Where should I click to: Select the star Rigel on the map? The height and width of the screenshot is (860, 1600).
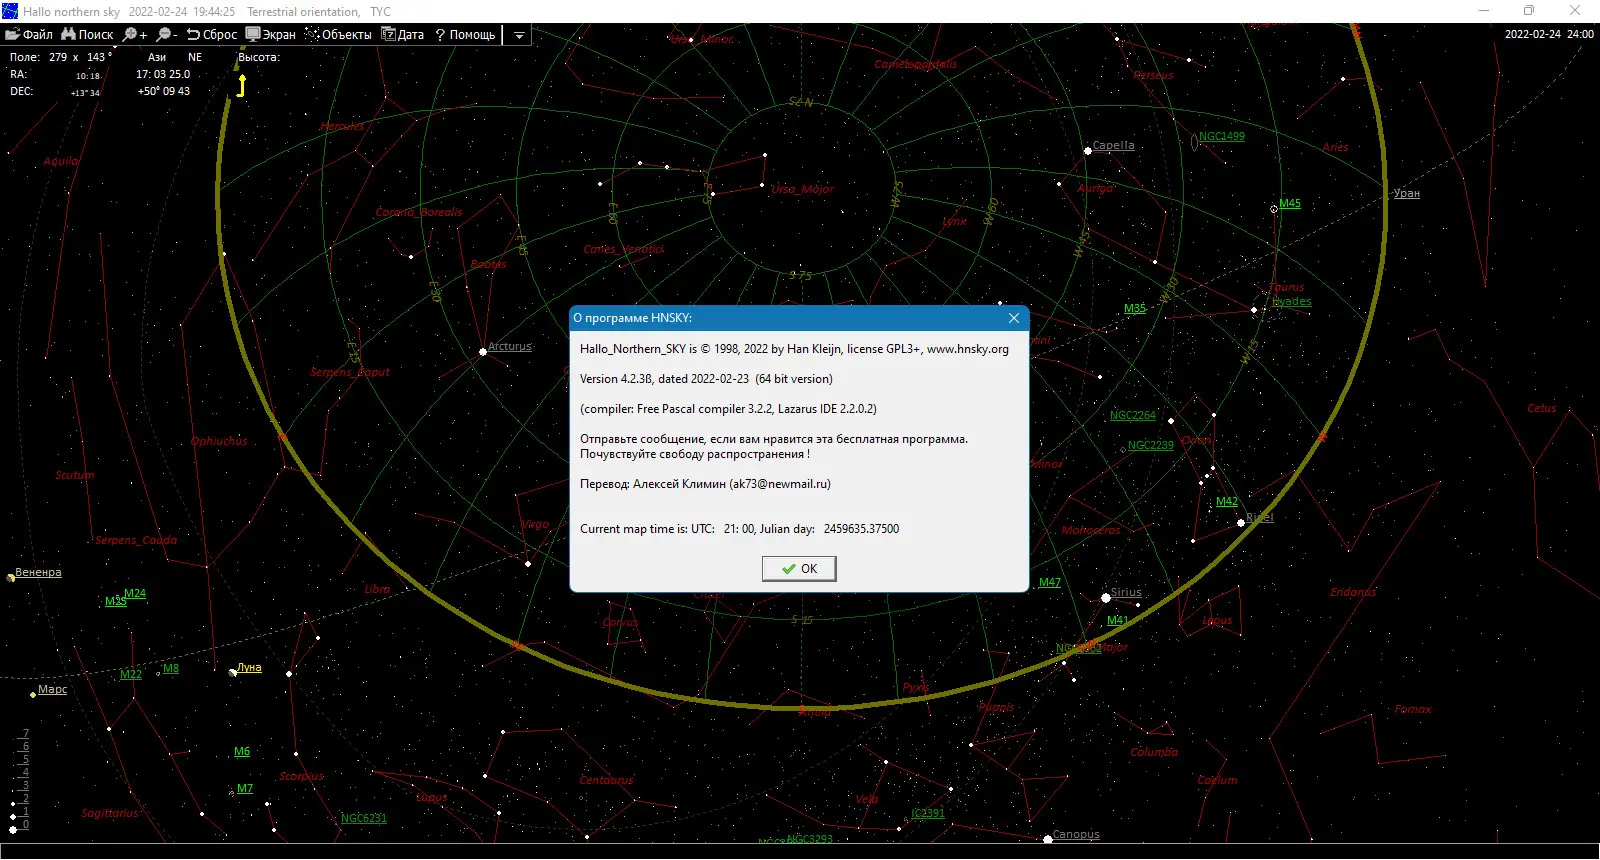[1260, 518]
